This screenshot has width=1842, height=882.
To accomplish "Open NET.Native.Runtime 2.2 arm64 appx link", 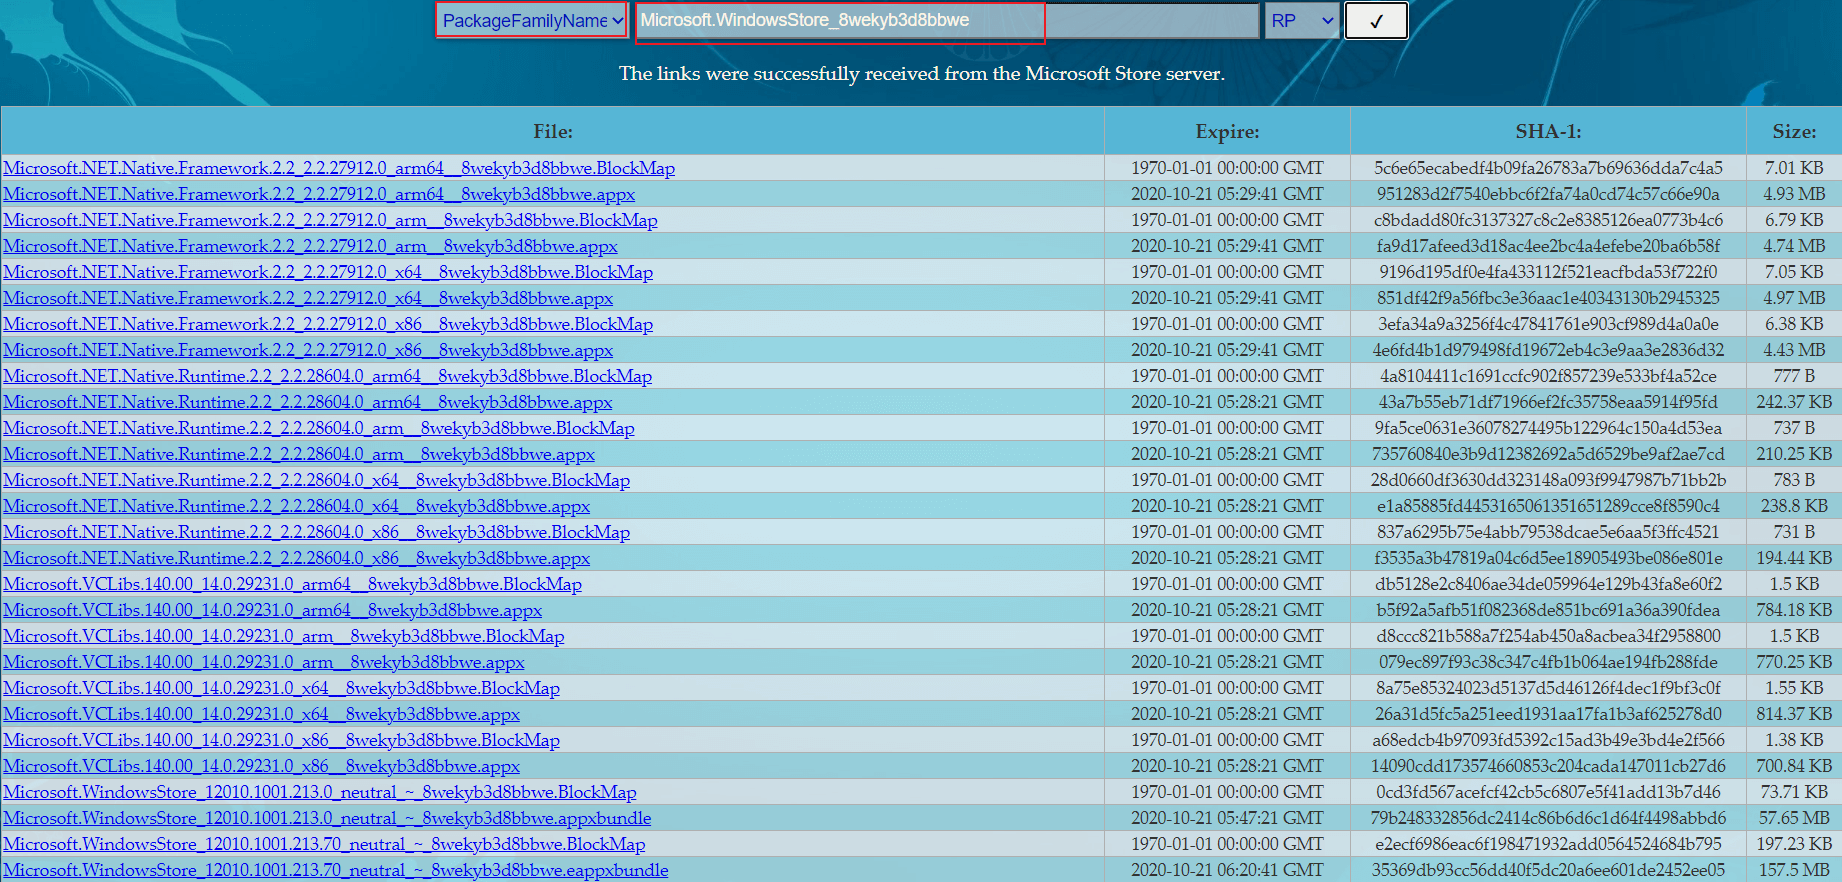I will (308, 402).
